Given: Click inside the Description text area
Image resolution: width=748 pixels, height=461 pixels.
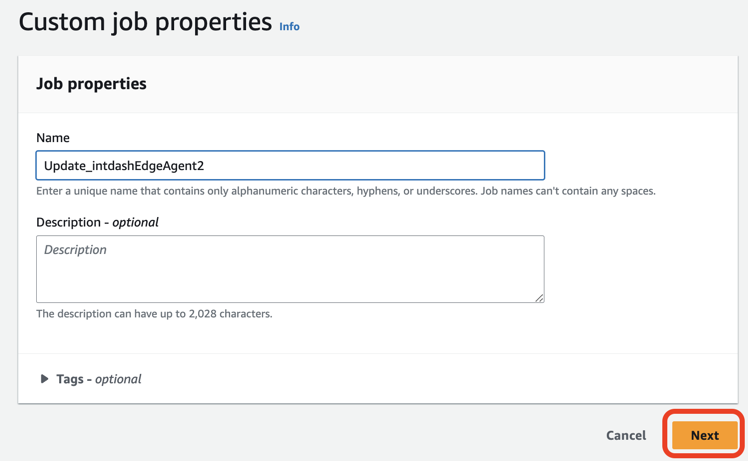Looking at the screenshot, I should coord(290,269).
